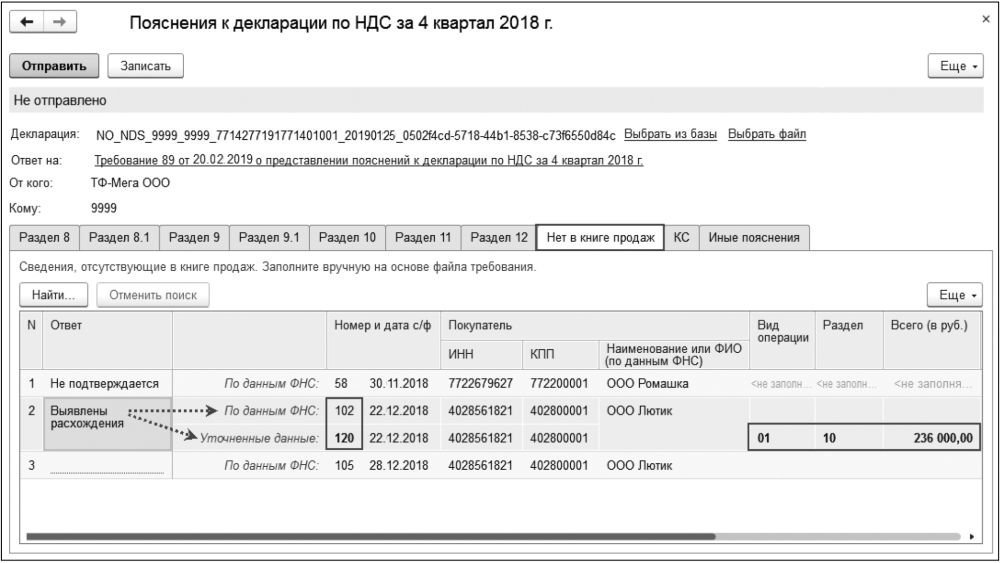1000x563 pixels.
Task: Click the horizontal scrollbar thumb
Action: coord(371,537)
